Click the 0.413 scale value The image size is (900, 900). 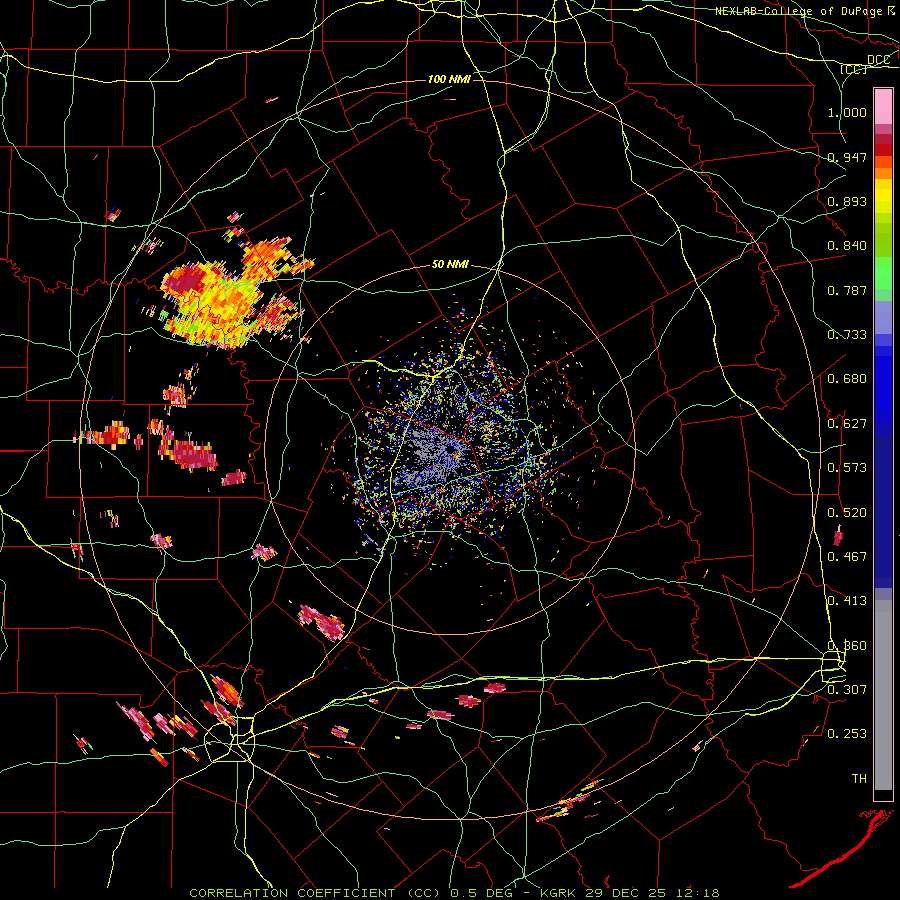pyautogui.click(x=847, y=601)
